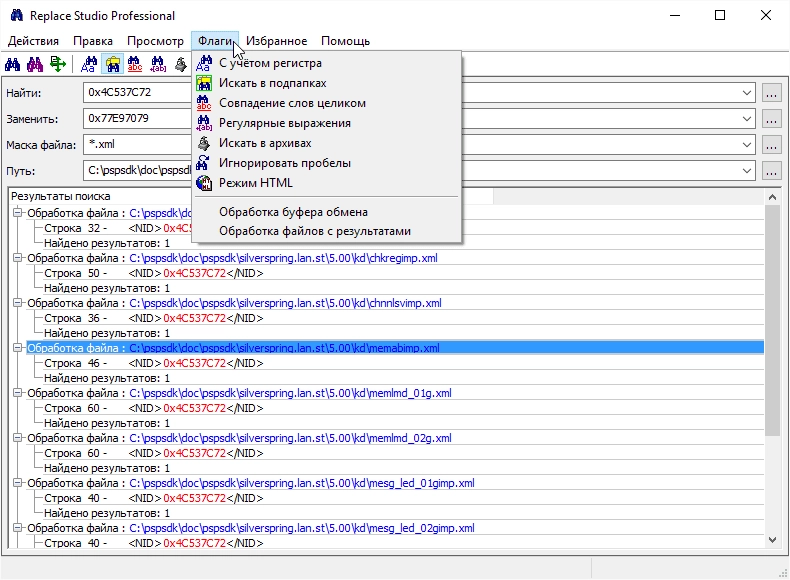
Task: Collapse the mesg_led_02gimp.xml file node
Action: tap(18, 528)
